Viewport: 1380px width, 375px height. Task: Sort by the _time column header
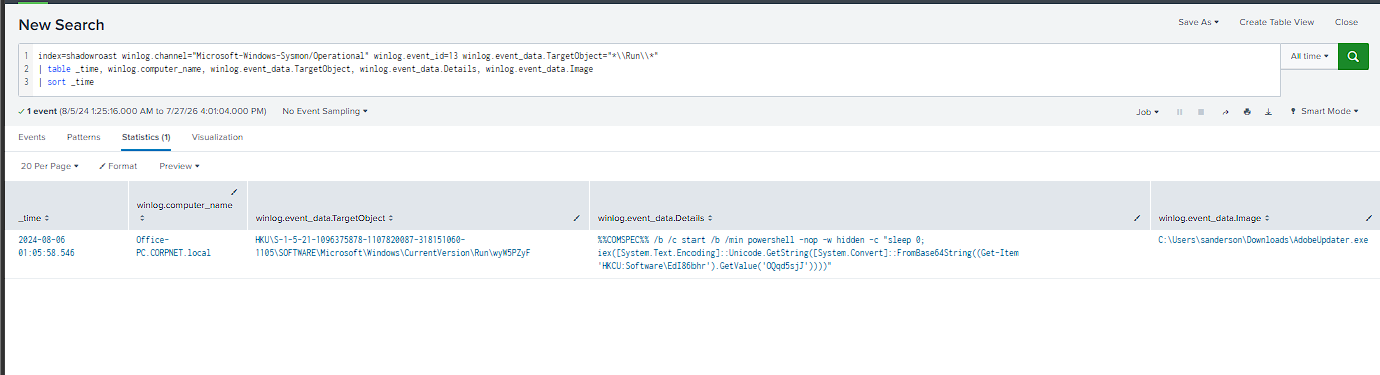click(x=34, y=217)
